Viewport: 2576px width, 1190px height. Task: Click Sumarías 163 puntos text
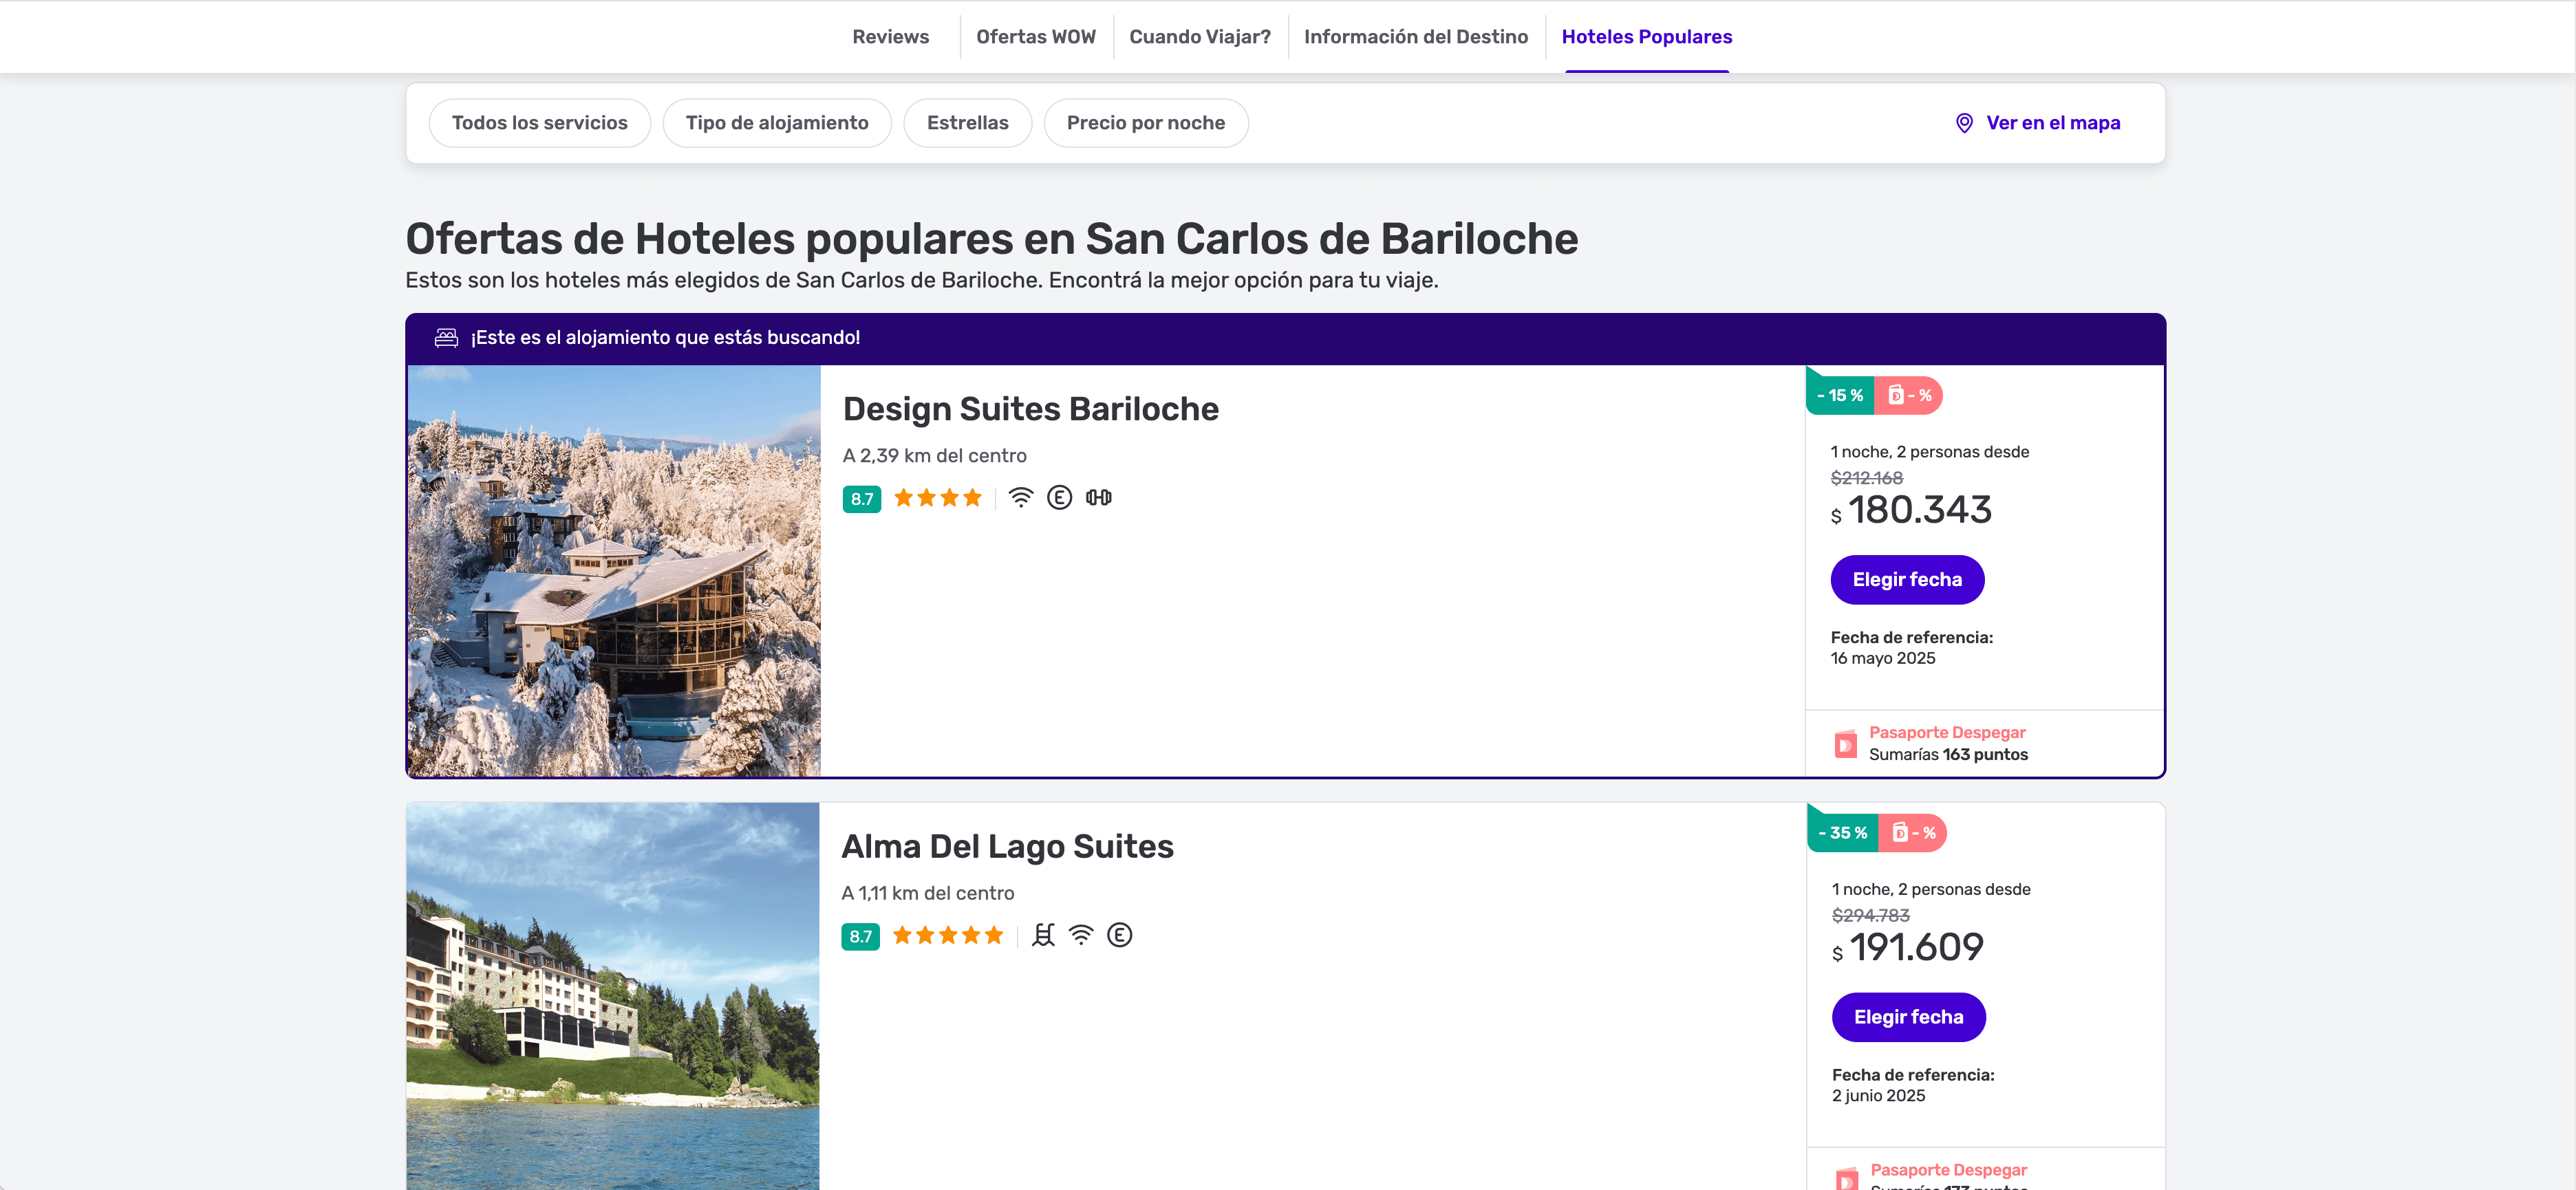(x=1948, y=755)
